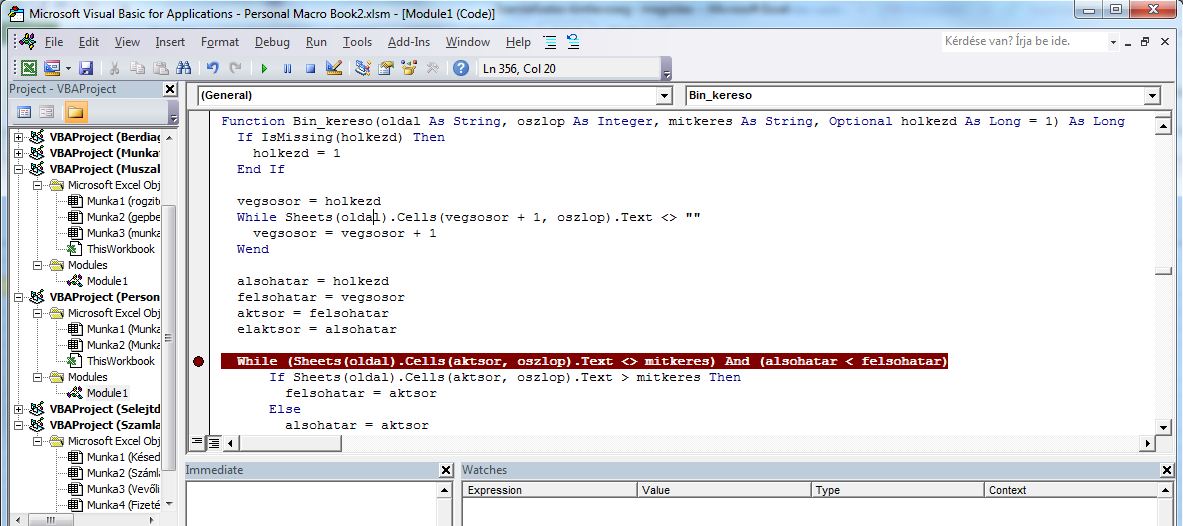Click the Reset stop icon
1183x526 pixels.
pos(310,68)
